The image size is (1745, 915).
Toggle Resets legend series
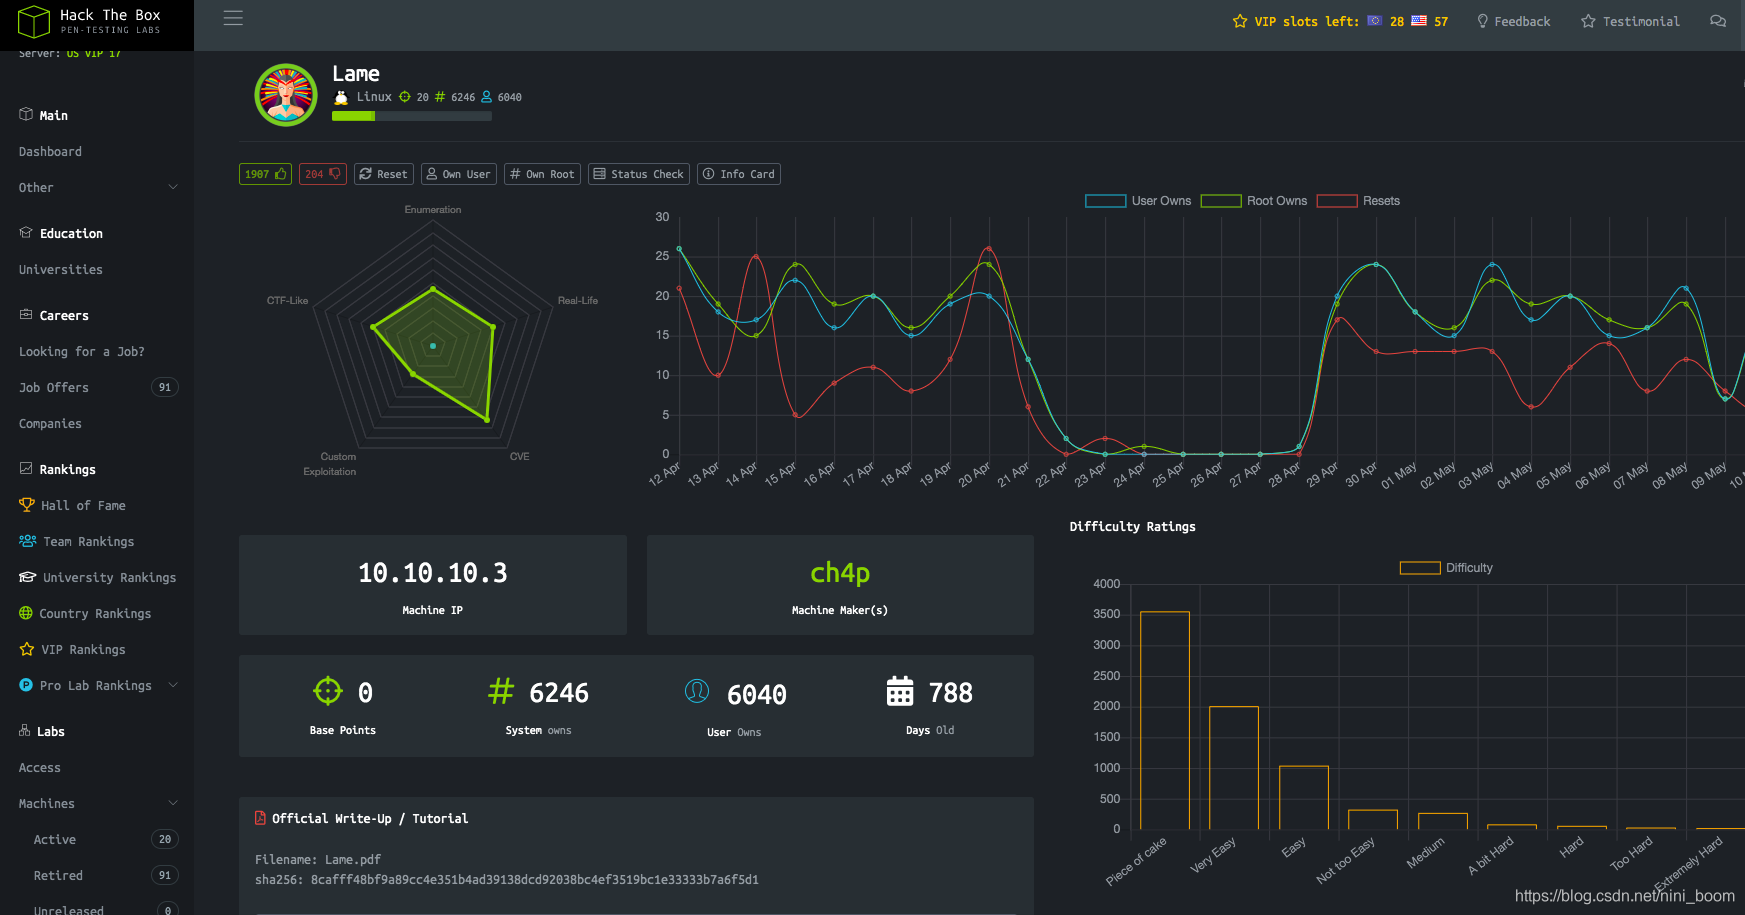pos(1359,201)
